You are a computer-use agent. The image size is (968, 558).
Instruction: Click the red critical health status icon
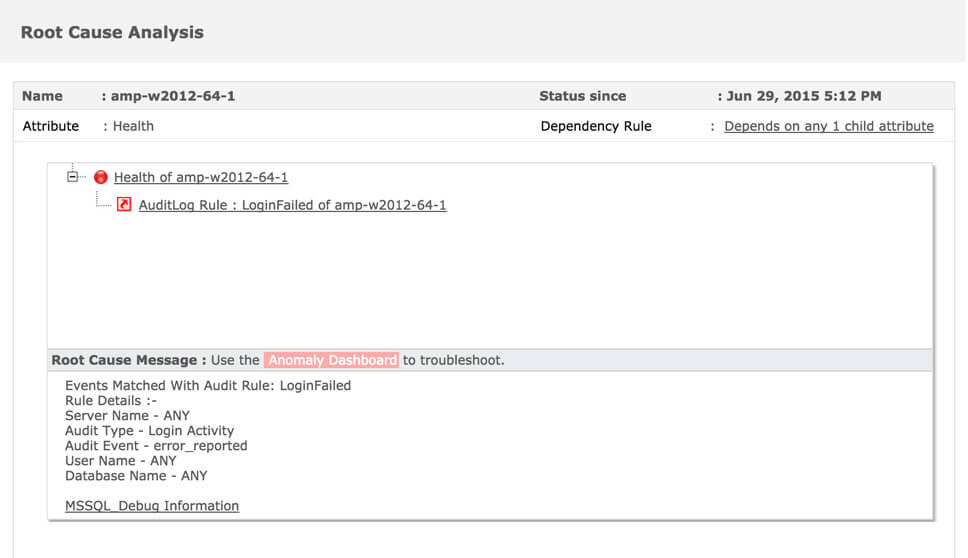pyautogui.click(x=101, y=178)
